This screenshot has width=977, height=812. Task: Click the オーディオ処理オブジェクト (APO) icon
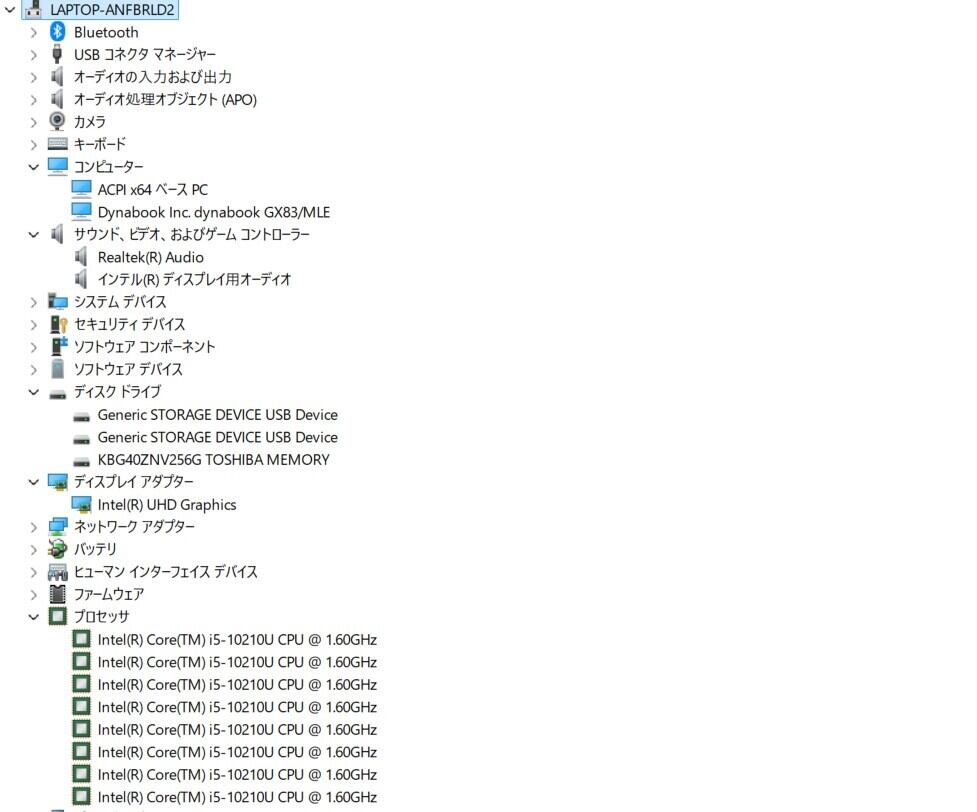click(57, 99)
